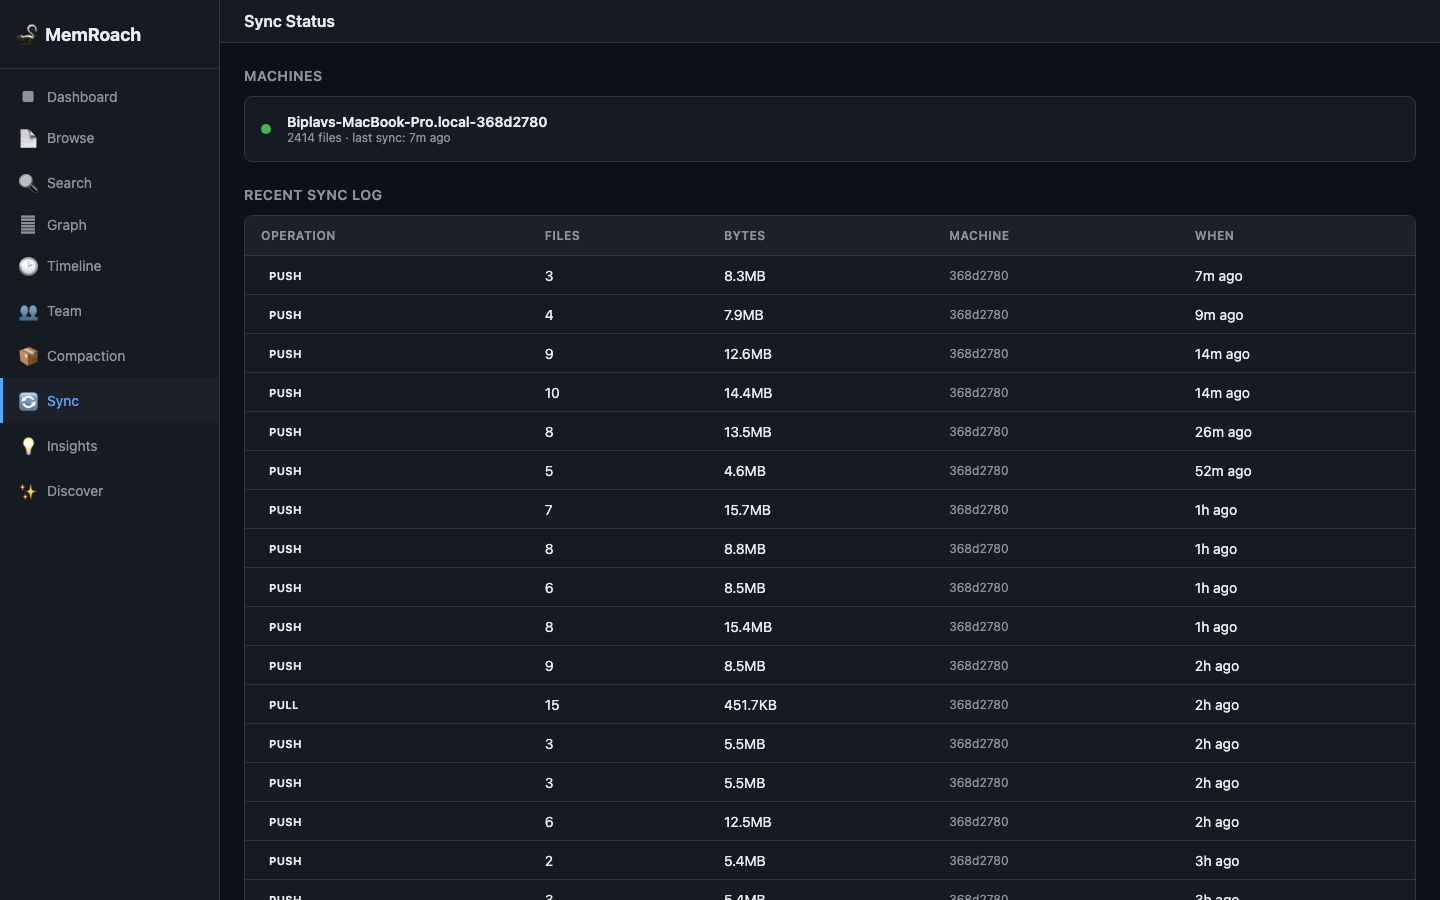Click the WHEN column header
1440x900 pixels.
1214,236
